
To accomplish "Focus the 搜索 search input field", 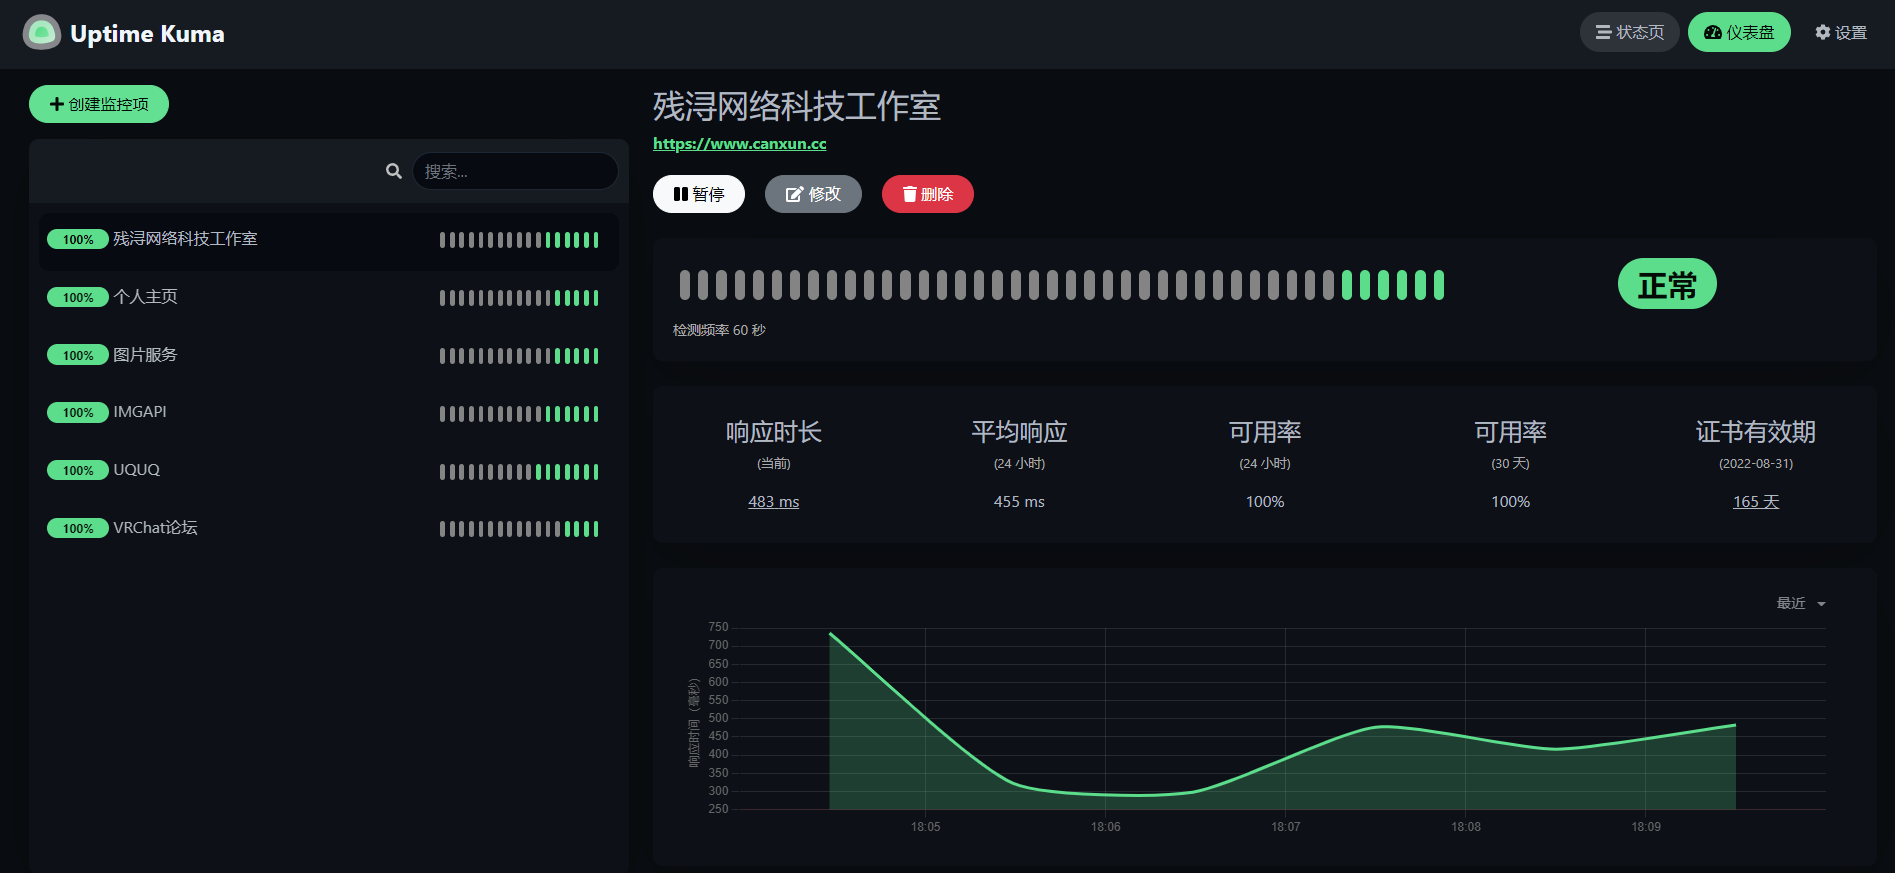I will [515, 171].
